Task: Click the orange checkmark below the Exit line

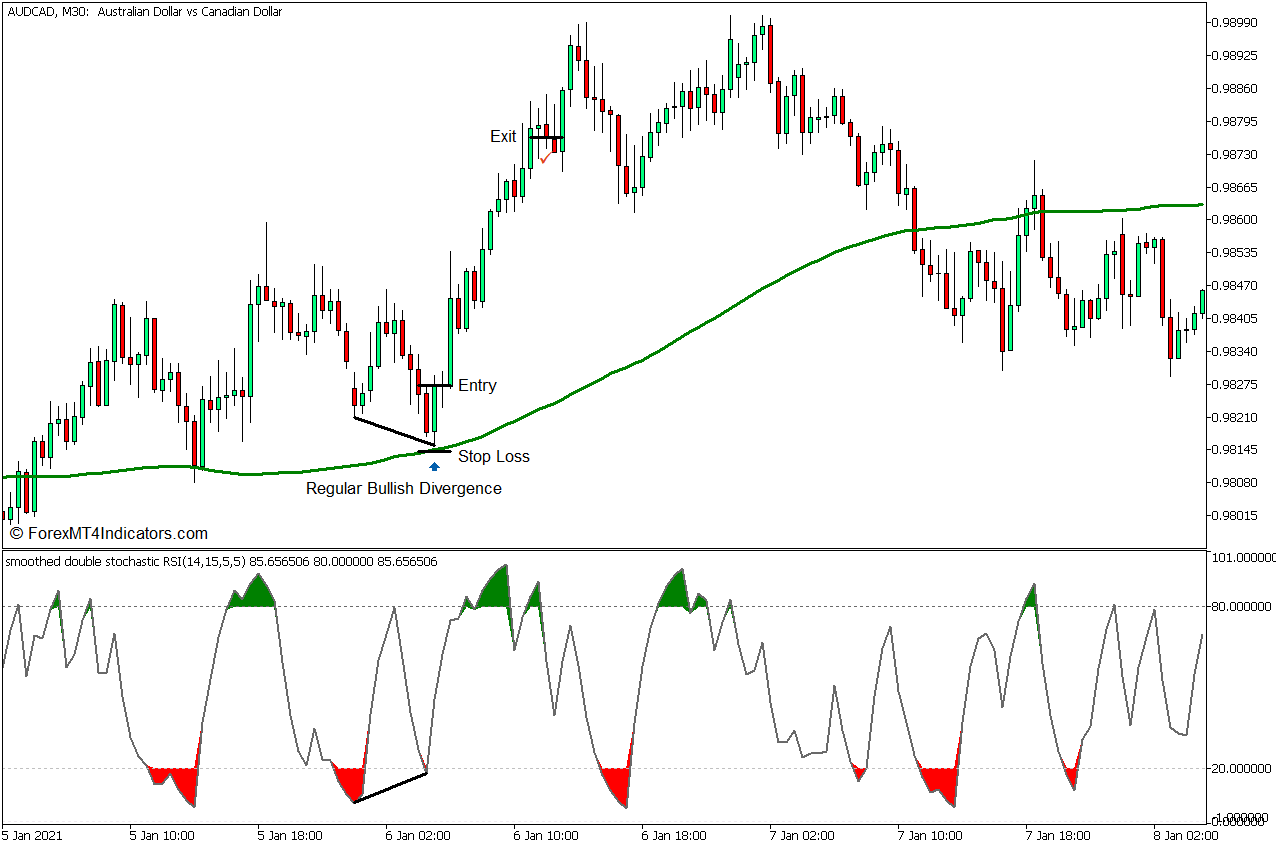Action: [x=545, y=157]
